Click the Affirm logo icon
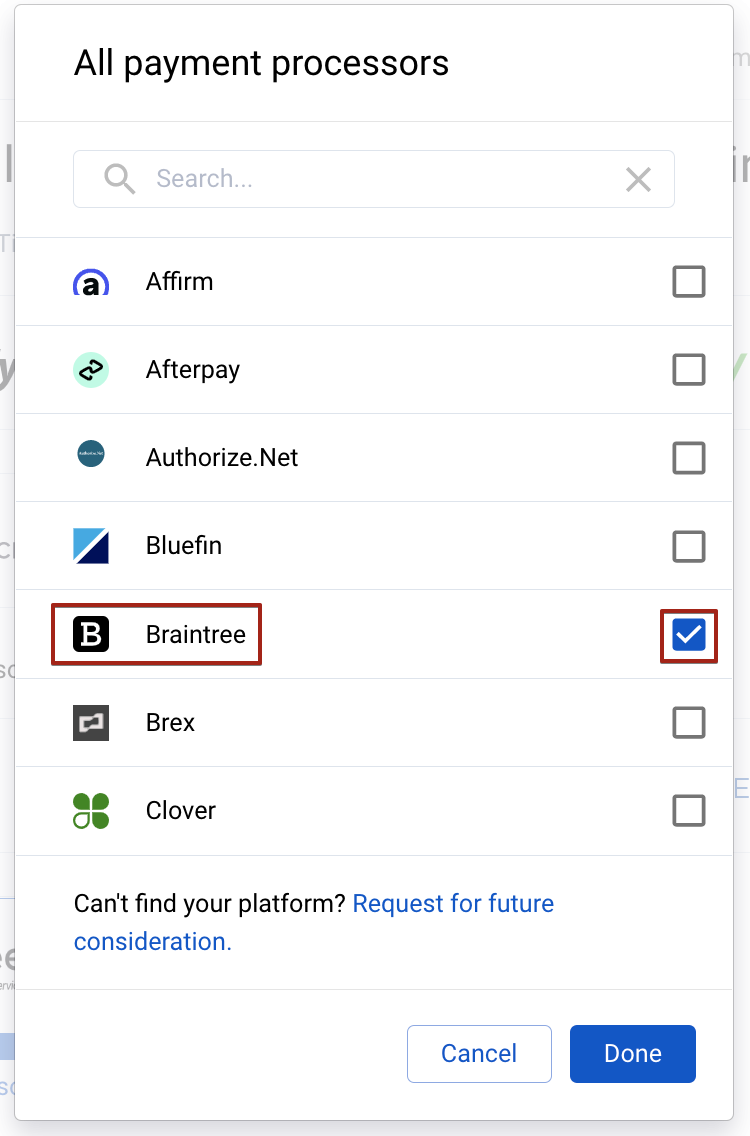Image resolution: width=750 pixels, height=1136 pixels. pos(90,281)
